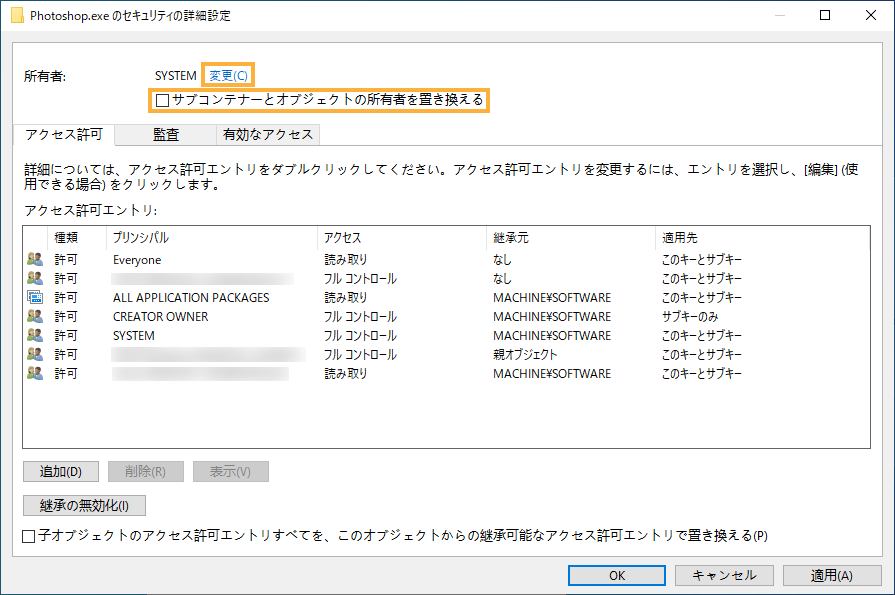Viewport: 895px width, 595px height.
Task: Click 親オブジェクト in the 継承元 column
Action: pyautogui.click(x=525, y=355)
